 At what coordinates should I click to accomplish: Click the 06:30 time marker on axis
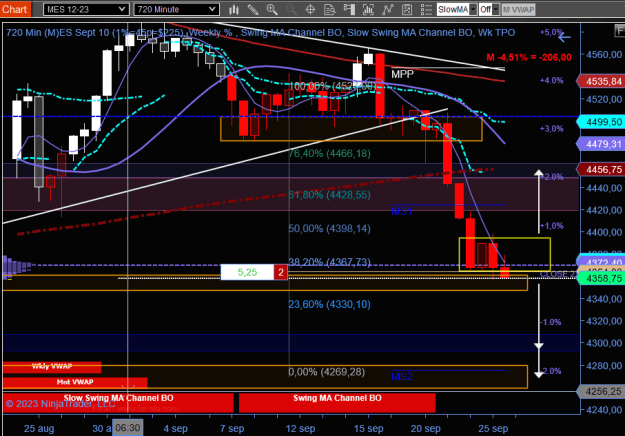coord(128,428)
